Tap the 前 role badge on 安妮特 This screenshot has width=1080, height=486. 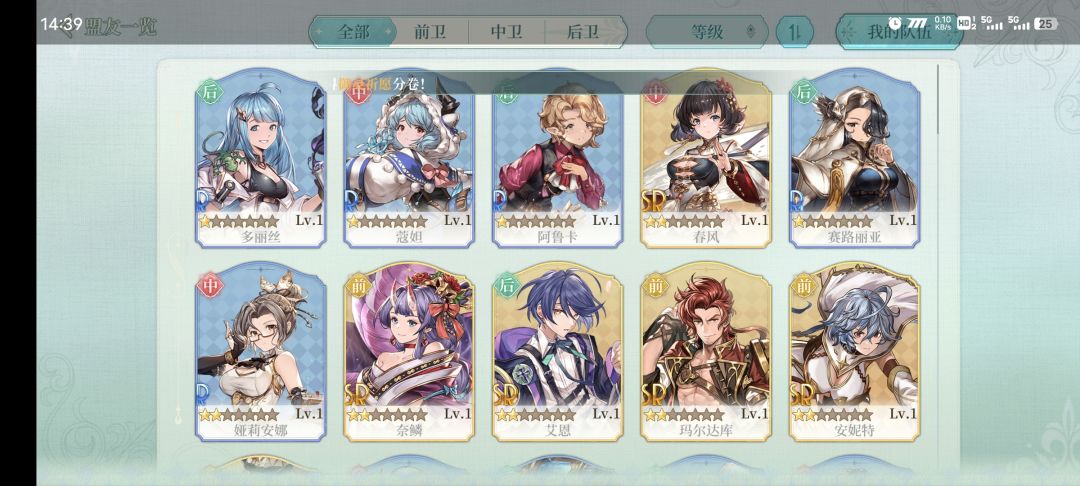804,284
